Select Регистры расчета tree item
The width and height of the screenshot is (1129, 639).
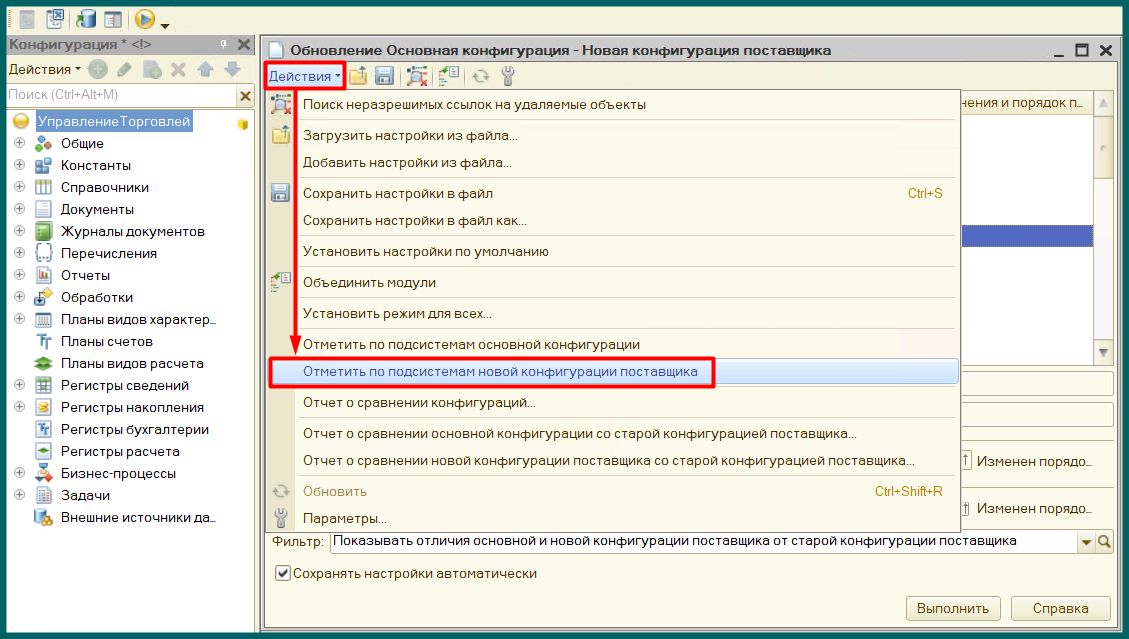pyautogui.click(x=120, y=451)
